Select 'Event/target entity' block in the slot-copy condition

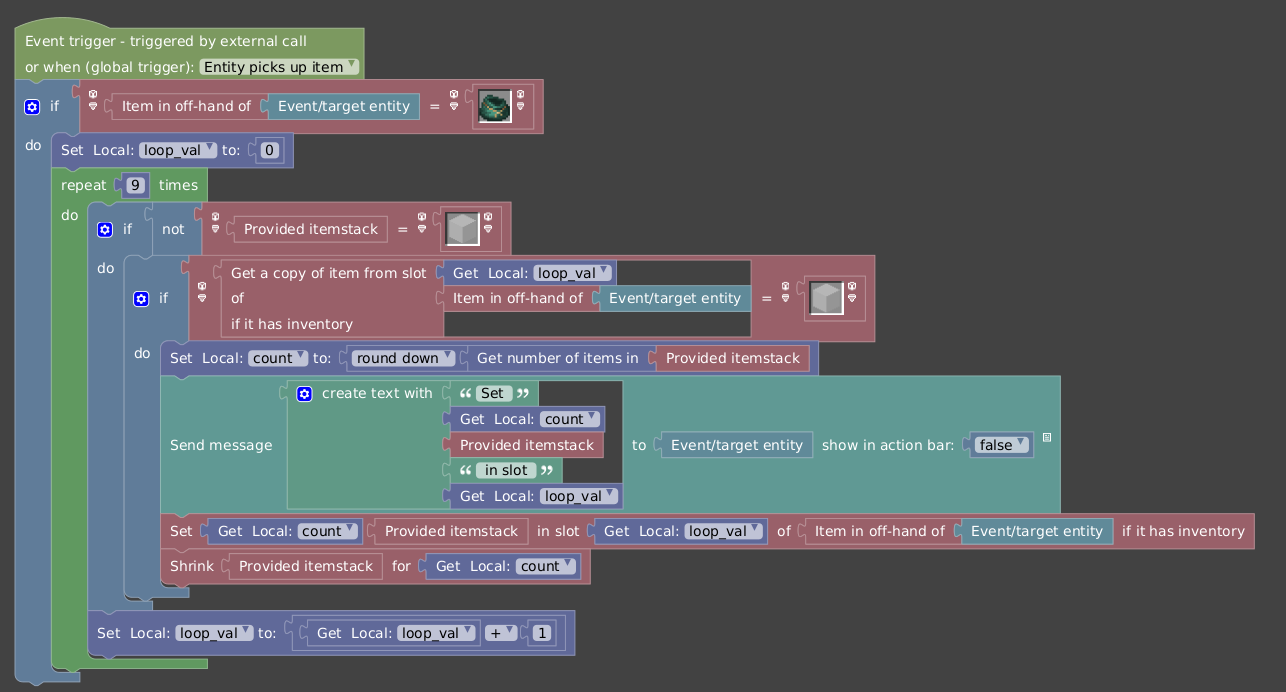click(675, 298)
